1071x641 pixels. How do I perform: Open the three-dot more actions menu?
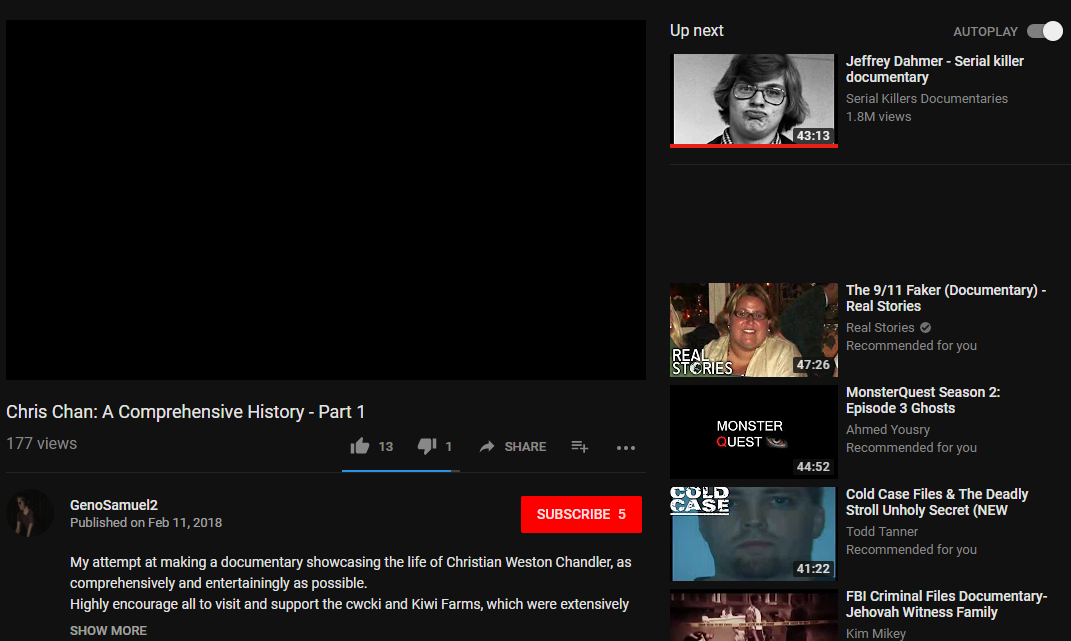click(x=626, y=448)
